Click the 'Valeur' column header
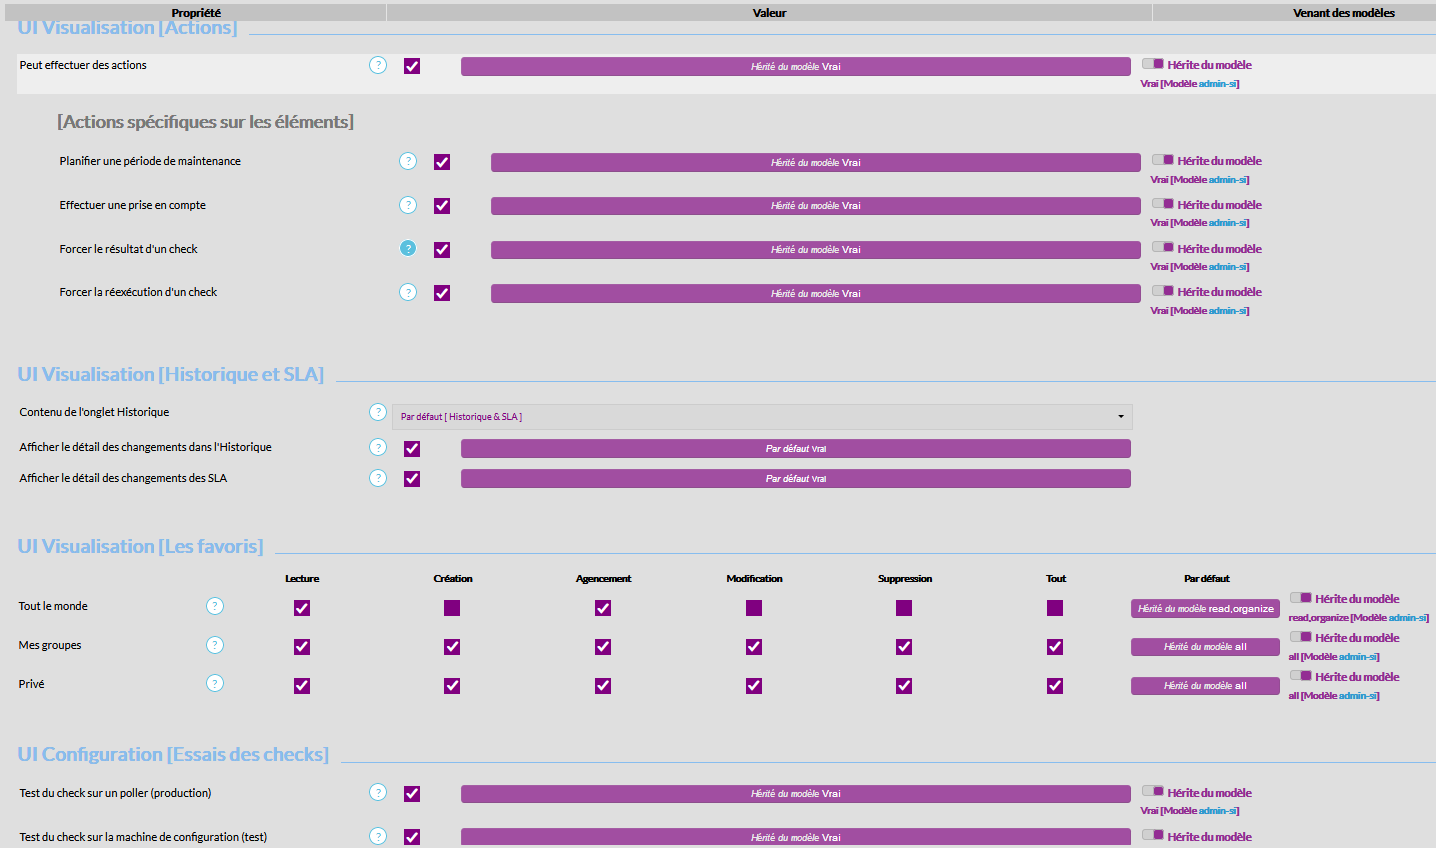 pyautogui.click(x=769, y=13)
